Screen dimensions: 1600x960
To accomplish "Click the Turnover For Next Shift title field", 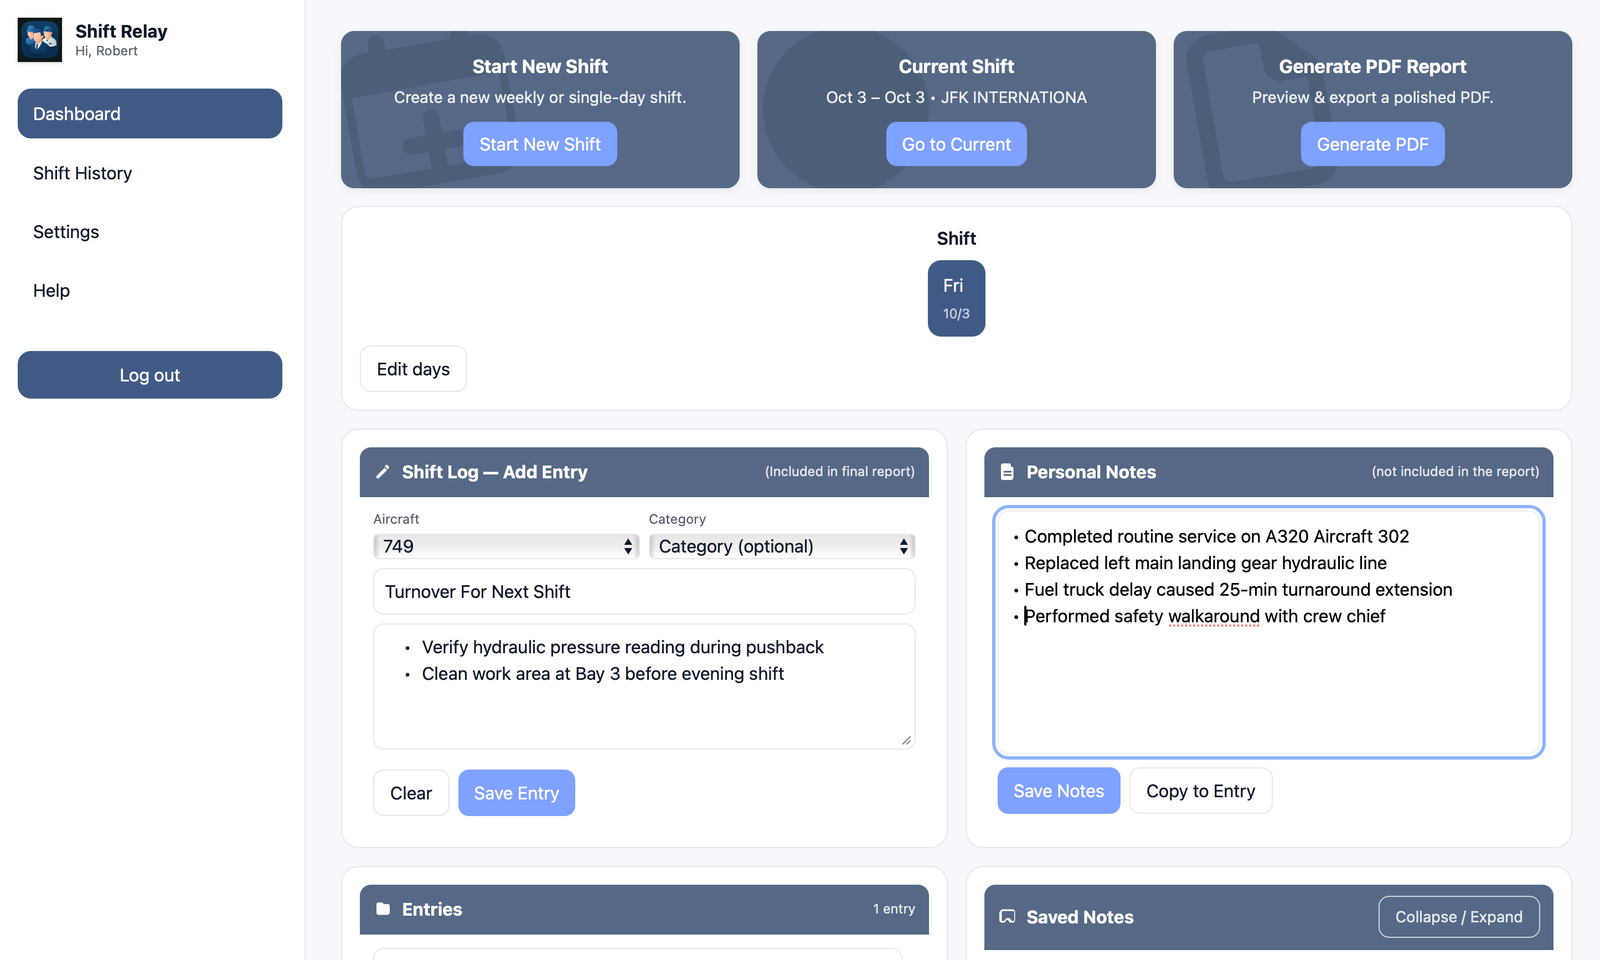I will [x=643, y=591].
